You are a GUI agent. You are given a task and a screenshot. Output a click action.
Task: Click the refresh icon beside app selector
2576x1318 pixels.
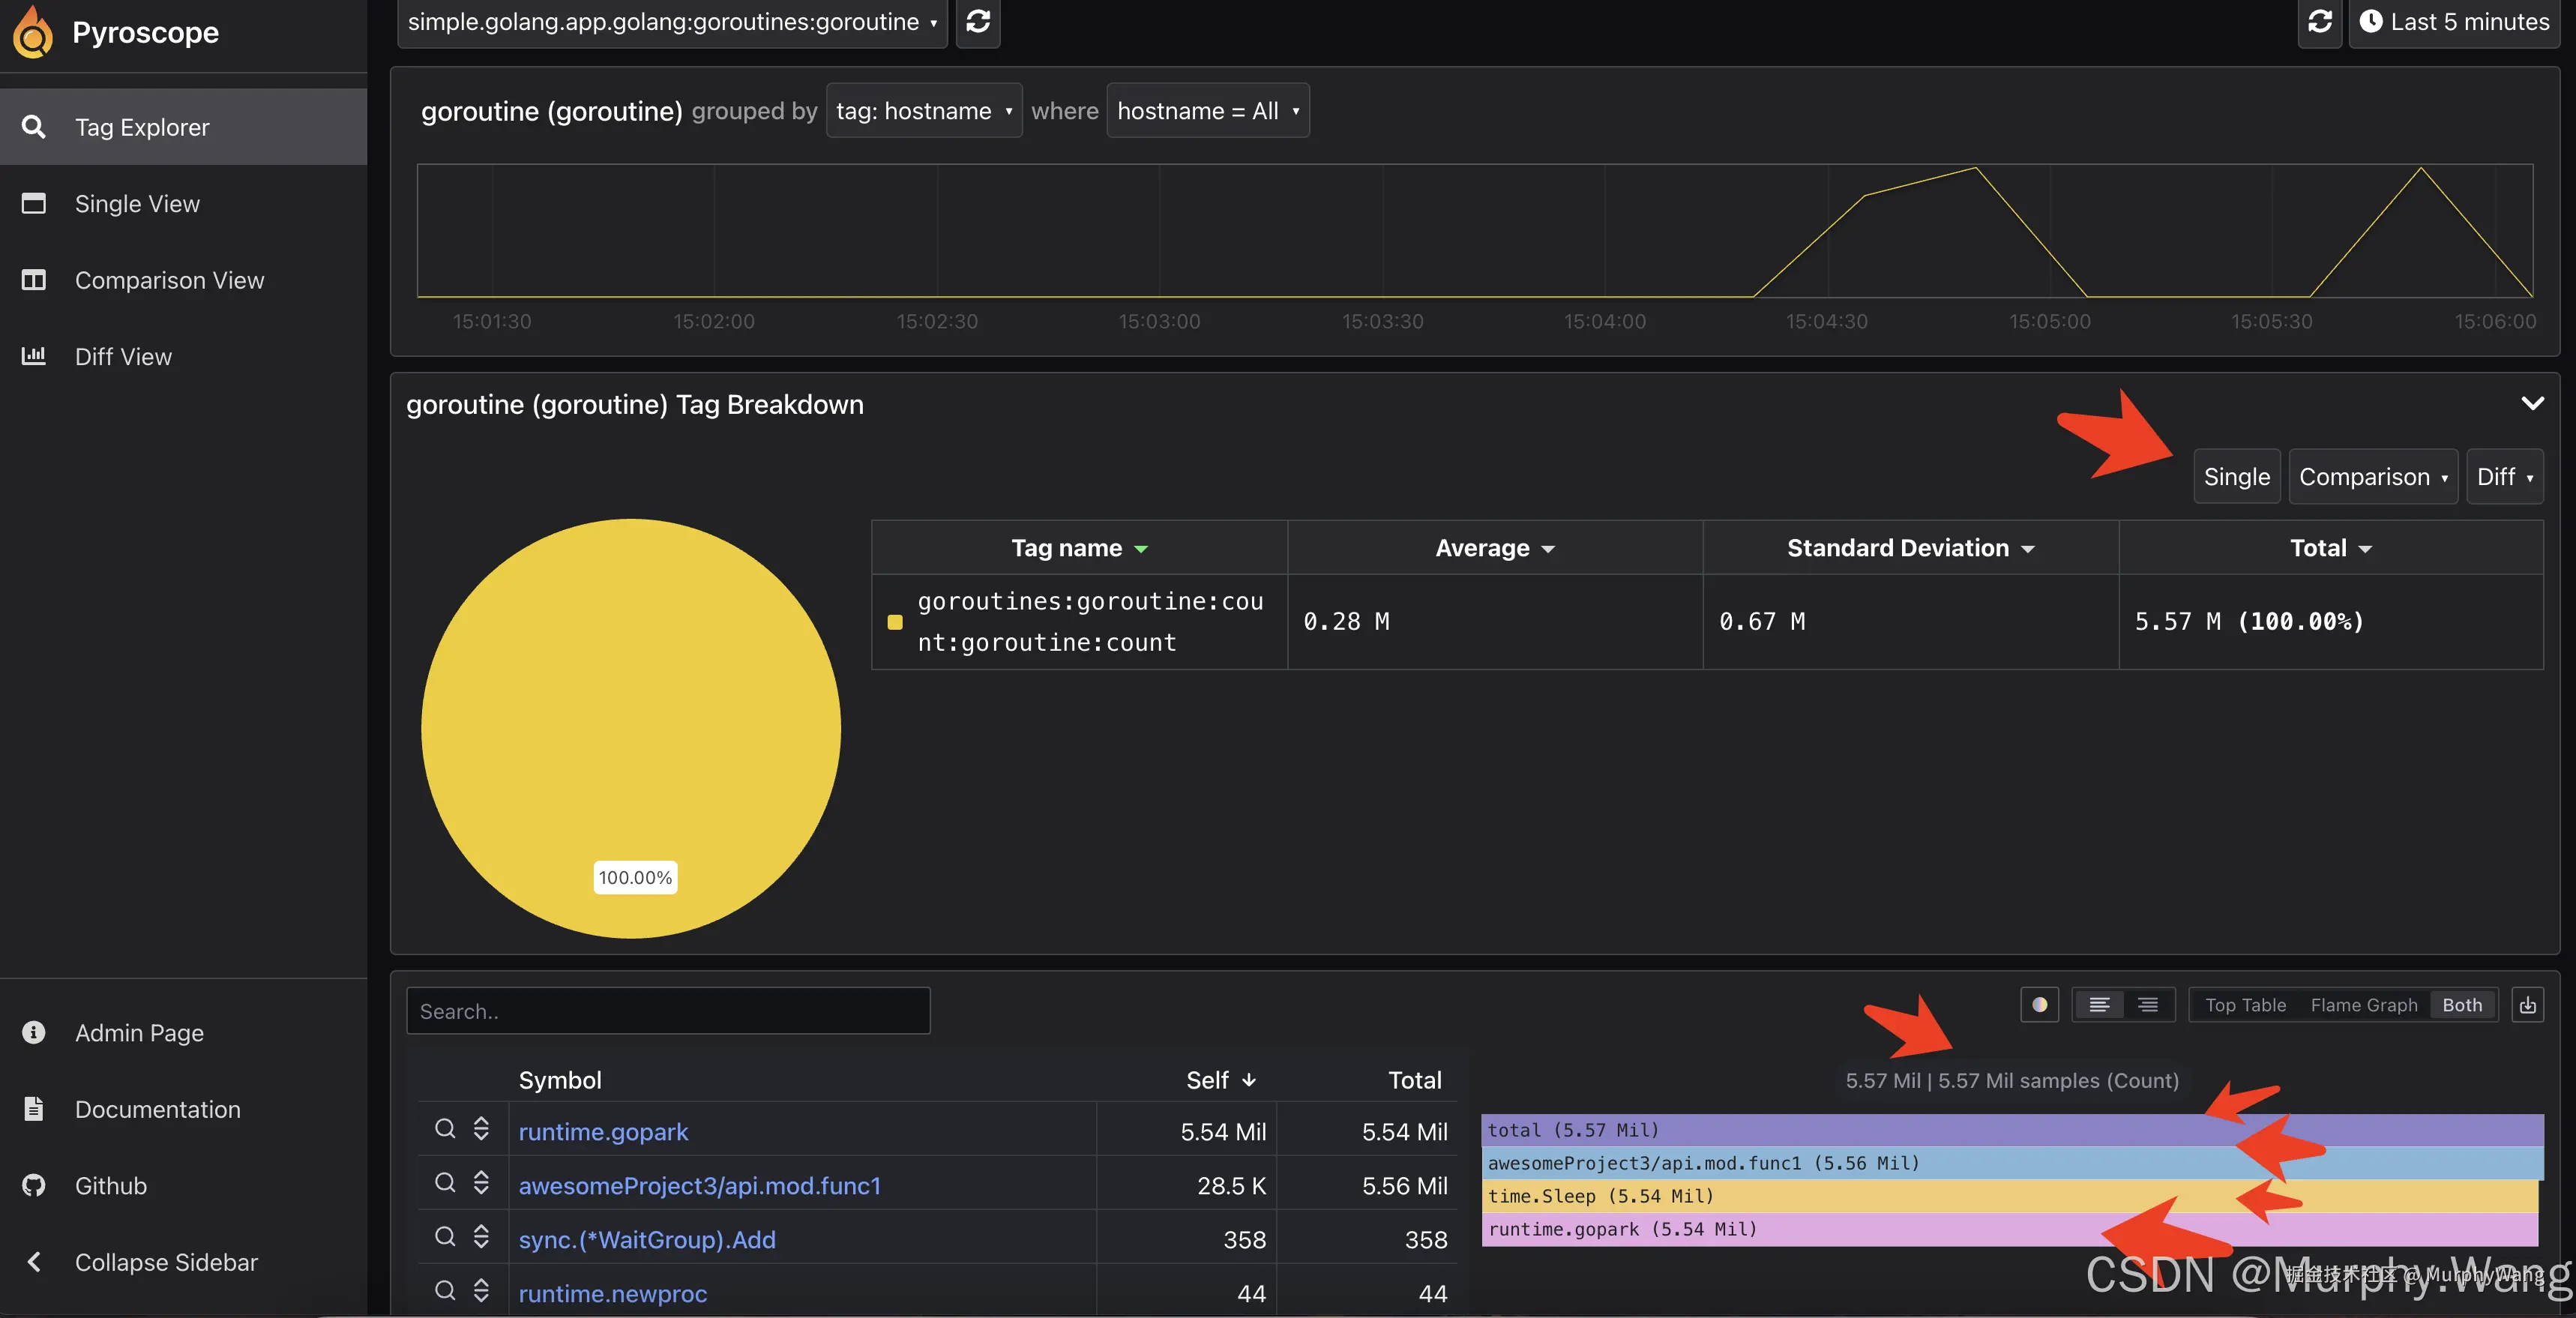coord(977,21)
